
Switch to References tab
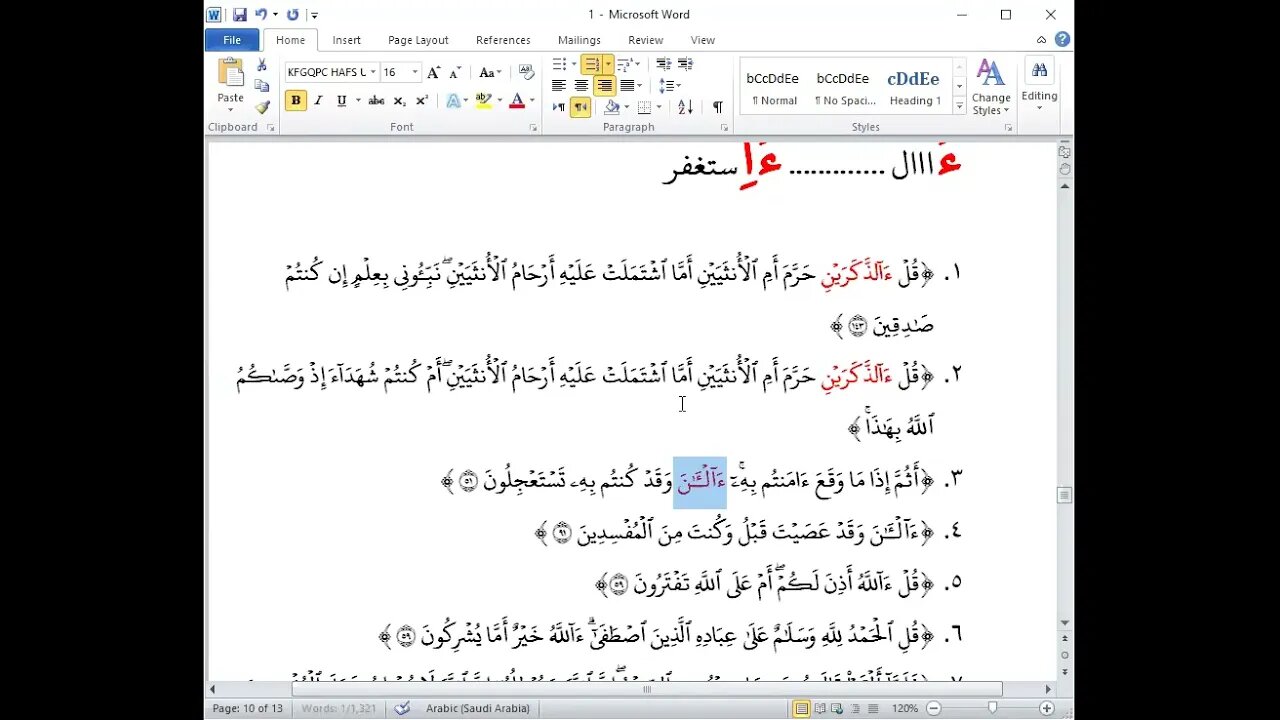(503, 40)
